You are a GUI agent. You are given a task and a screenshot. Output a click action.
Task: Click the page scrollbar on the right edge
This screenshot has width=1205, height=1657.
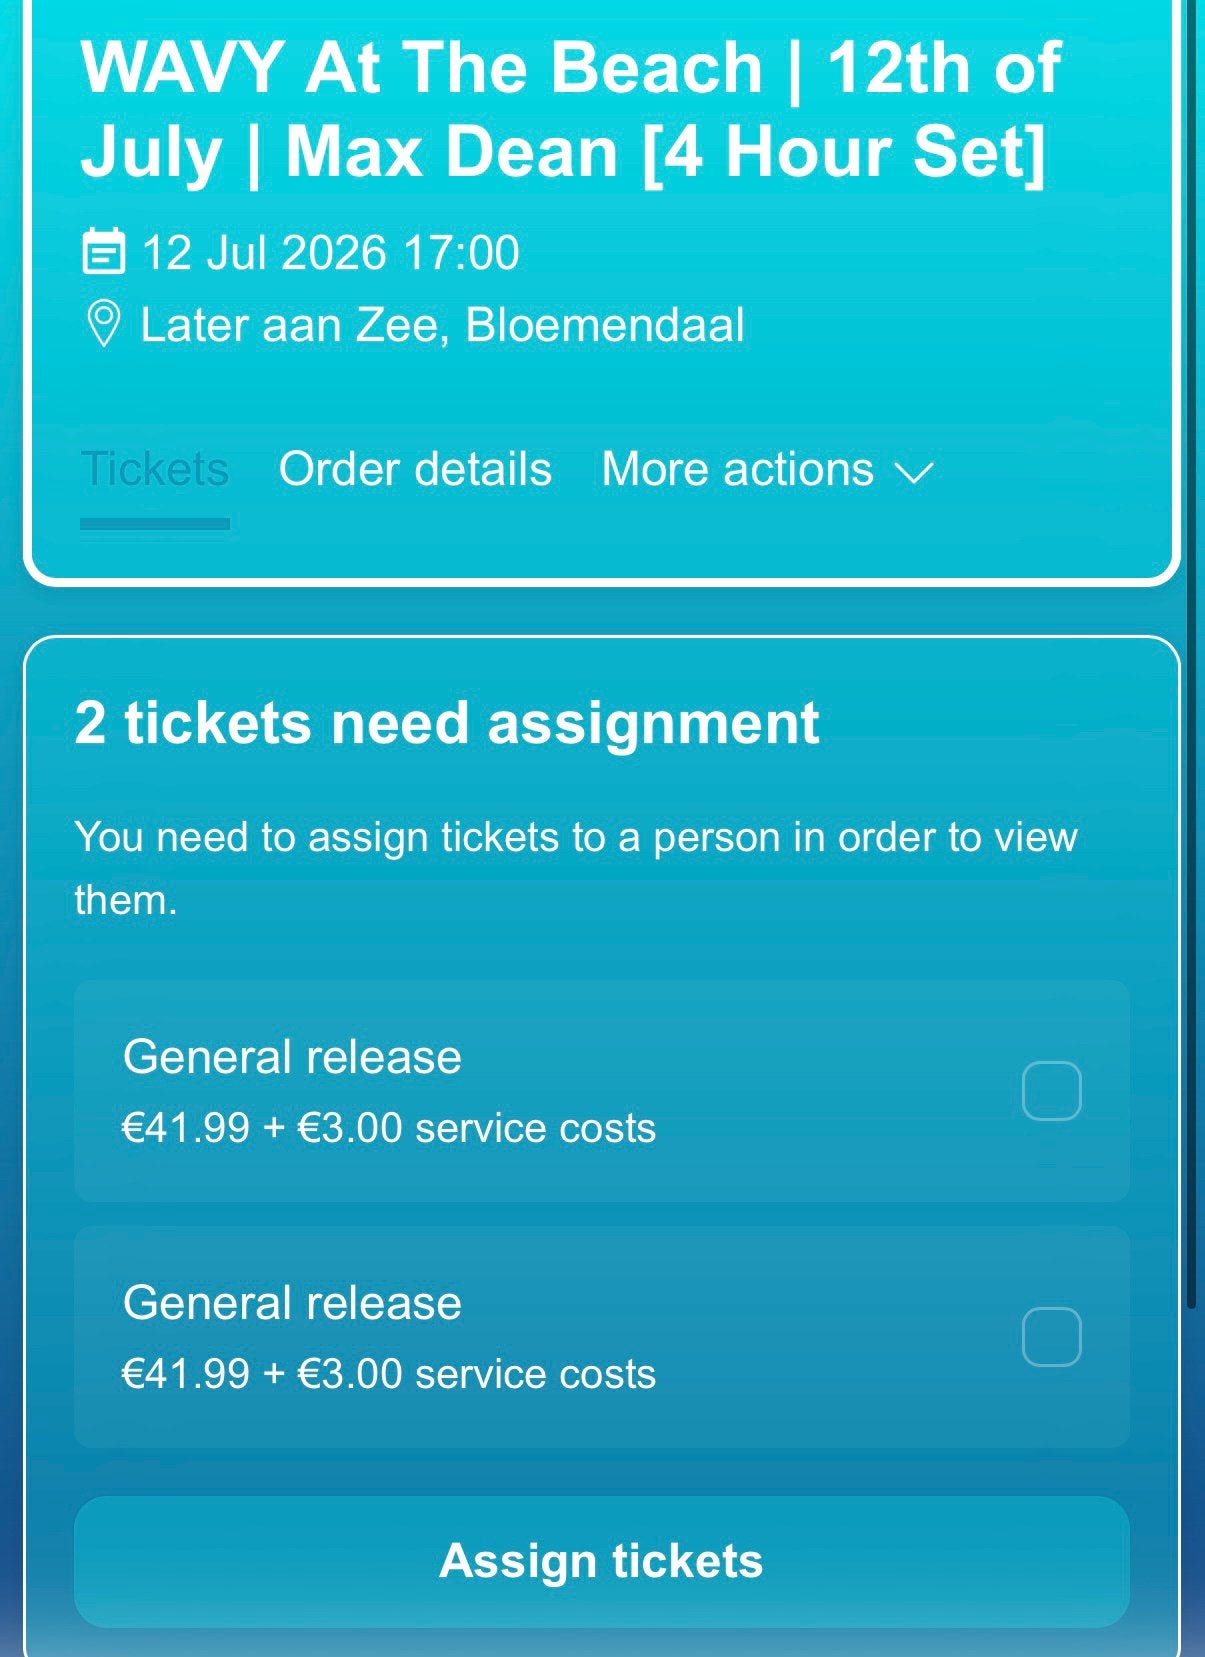tap(1190, 650)
